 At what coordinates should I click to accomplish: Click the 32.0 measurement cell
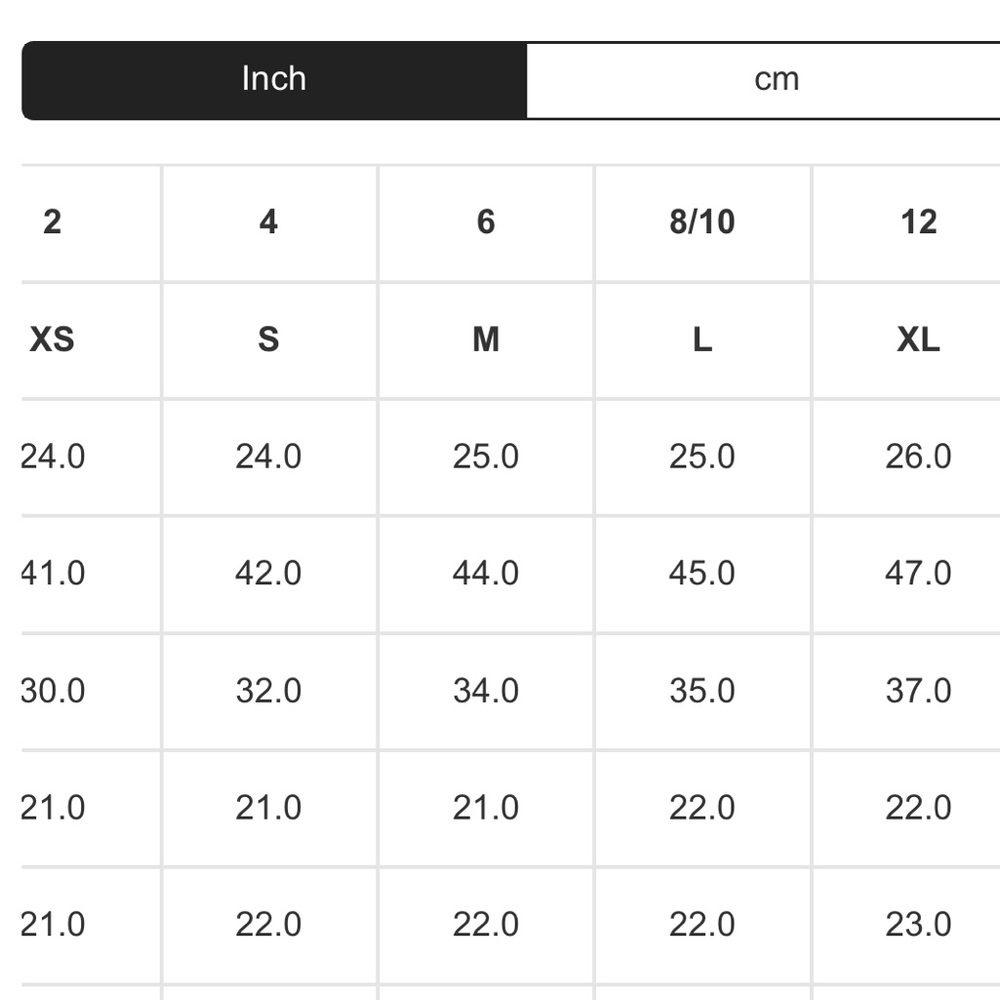pos(268,691)
